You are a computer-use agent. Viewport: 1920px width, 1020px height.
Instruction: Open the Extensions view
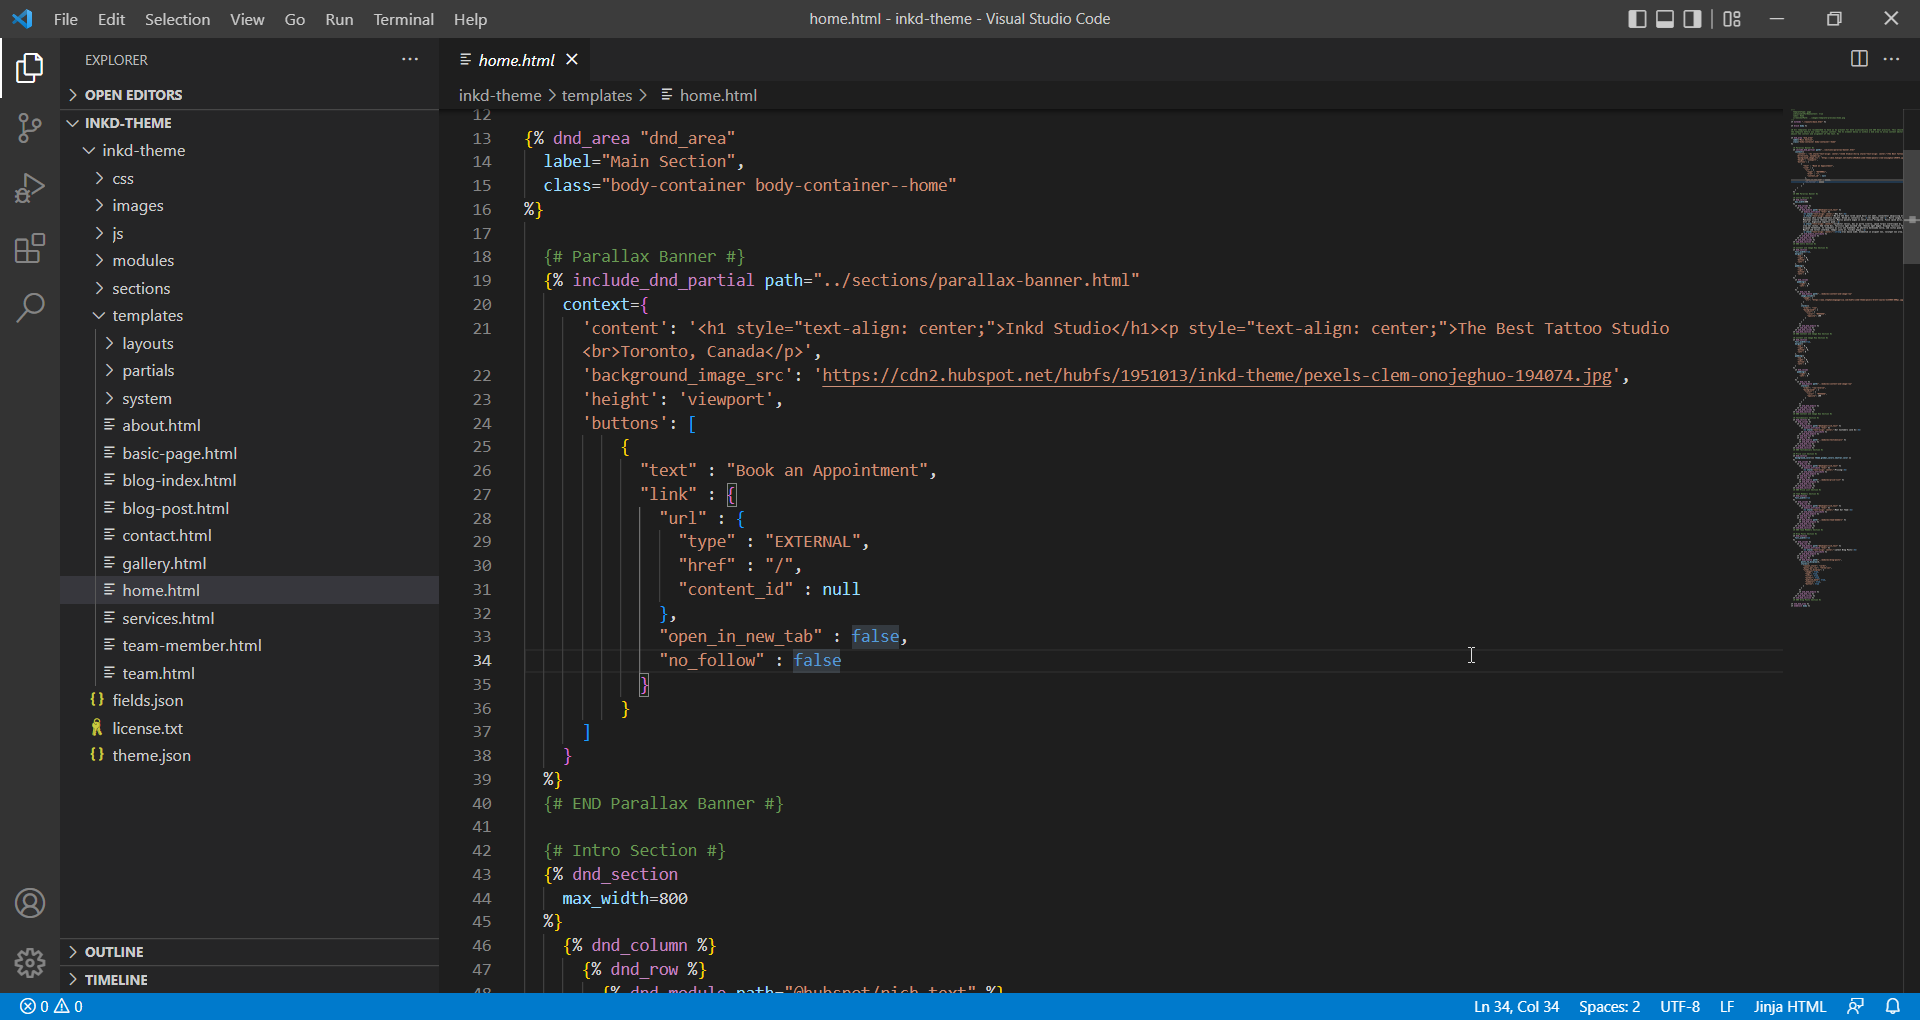coord(30,248)
